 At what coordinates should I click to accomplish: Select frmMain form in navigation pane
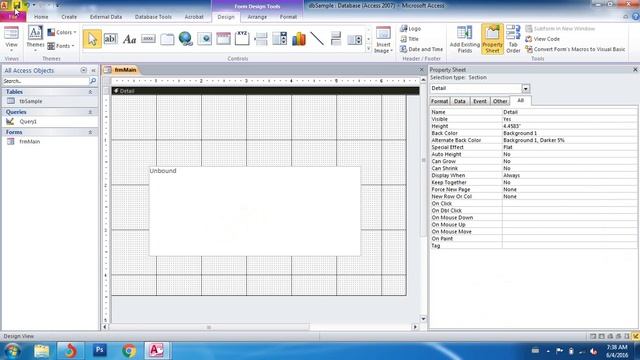[30, 142]
